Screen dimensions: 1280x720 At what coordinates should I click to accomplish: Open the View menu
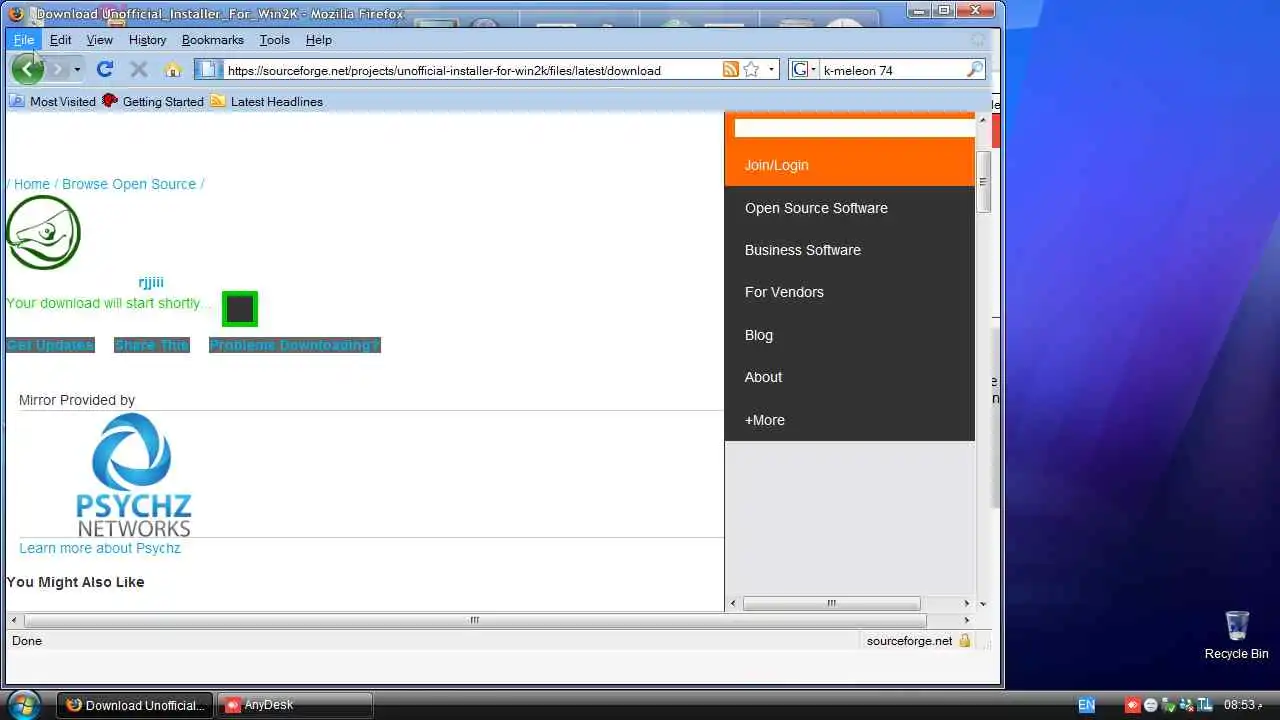(x=100, y=40)
